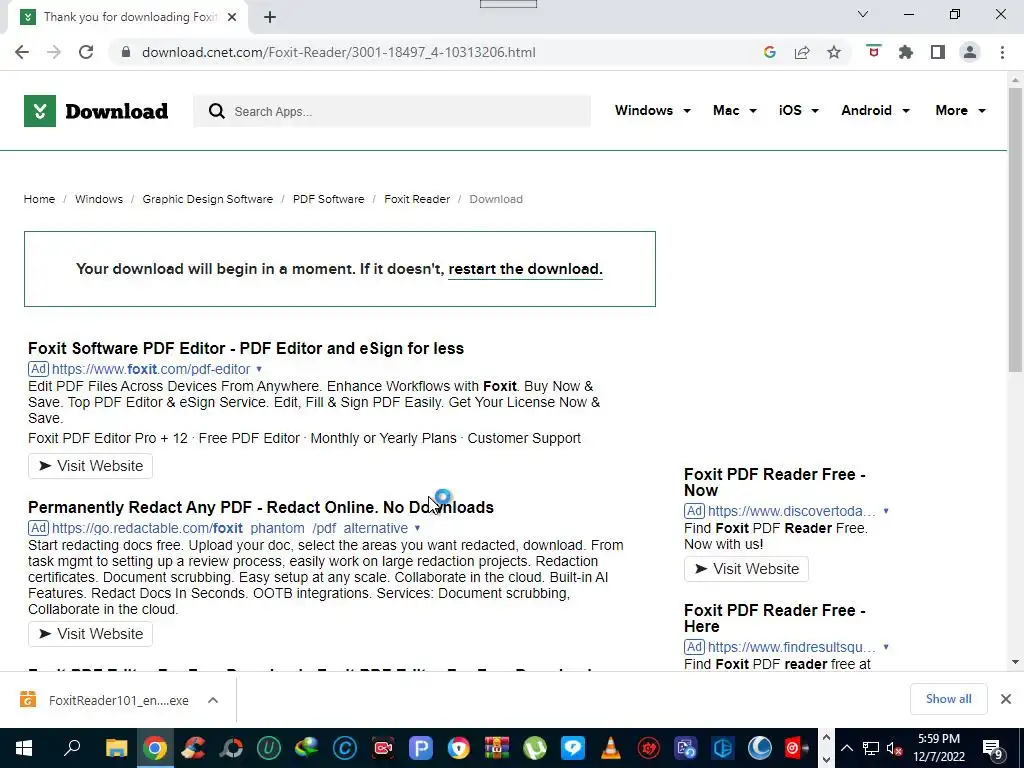Image resolution: width=1024 pixels, height=768 pixels.
Task: Click 'restart the download' link
Action: coord(525,269)
